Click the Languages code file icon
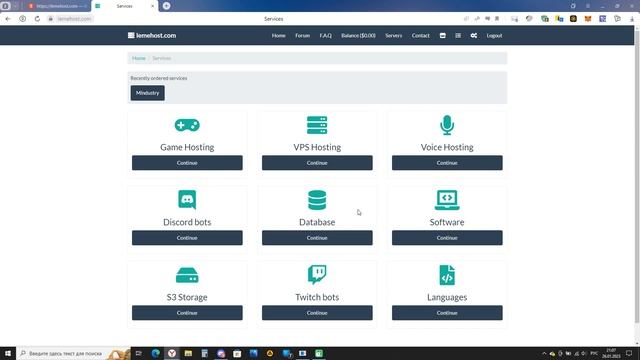The image size is (640, 360). (447, 275)
